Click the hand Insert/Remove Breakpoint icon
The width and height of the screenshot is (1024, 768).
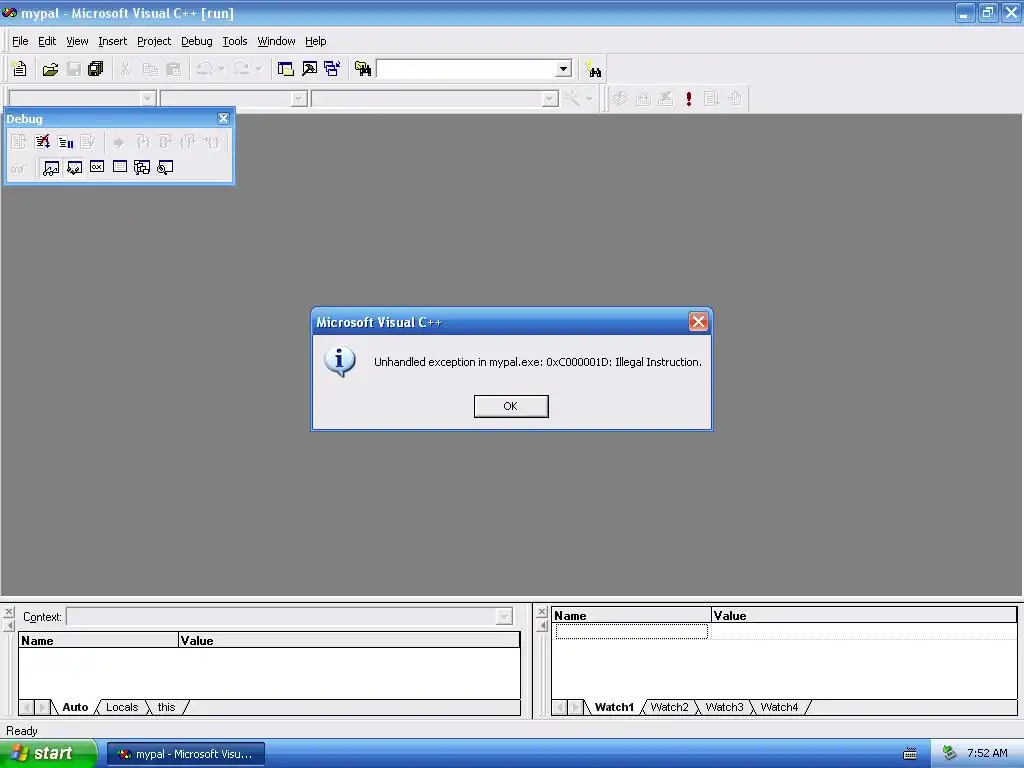pos(735,99)
